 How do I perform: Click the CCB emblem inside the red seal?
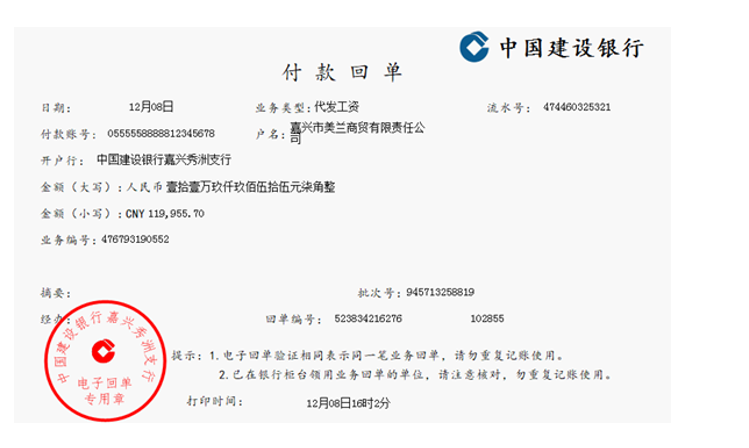click(x=104, y=352)
